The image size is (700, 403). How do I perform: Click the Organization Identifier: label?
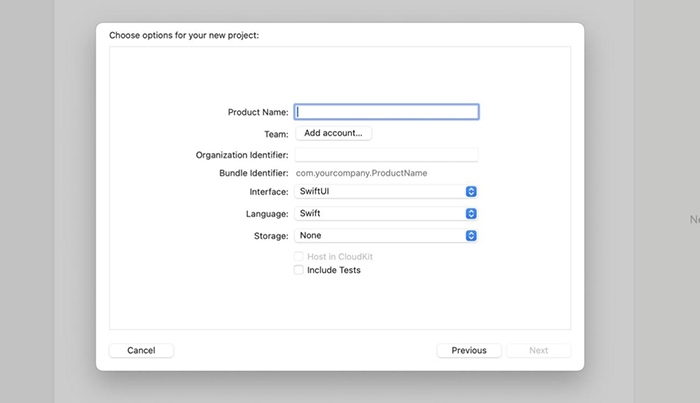tap(242, 155)
